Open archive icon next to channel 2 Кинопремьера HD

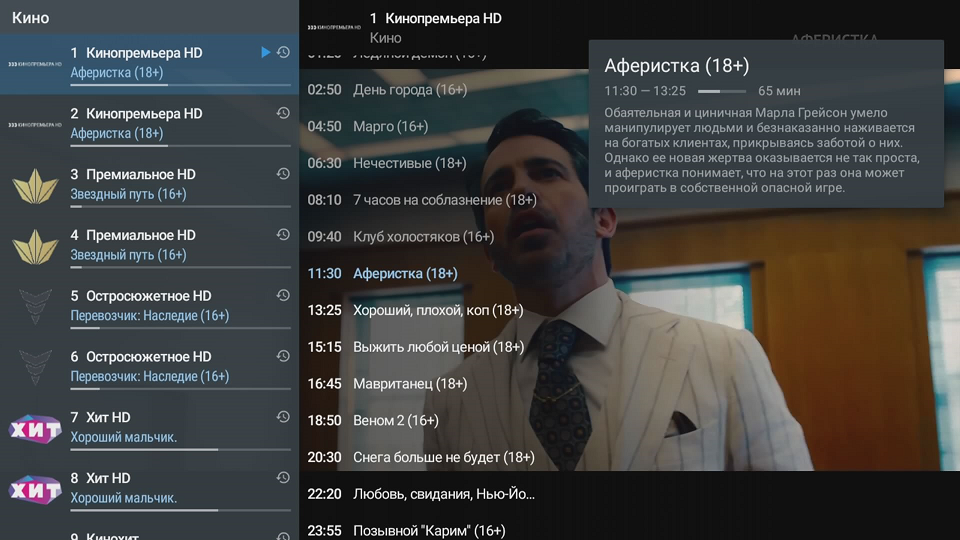click(283, 113)
